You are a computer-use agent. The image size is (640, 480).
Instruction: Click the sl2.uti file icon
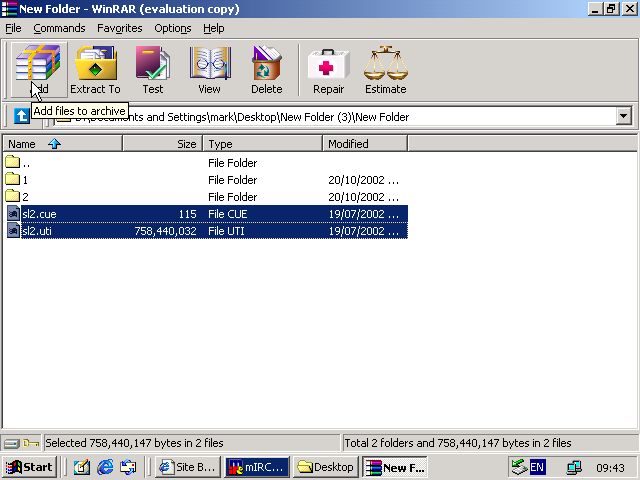tap(13, 231)
